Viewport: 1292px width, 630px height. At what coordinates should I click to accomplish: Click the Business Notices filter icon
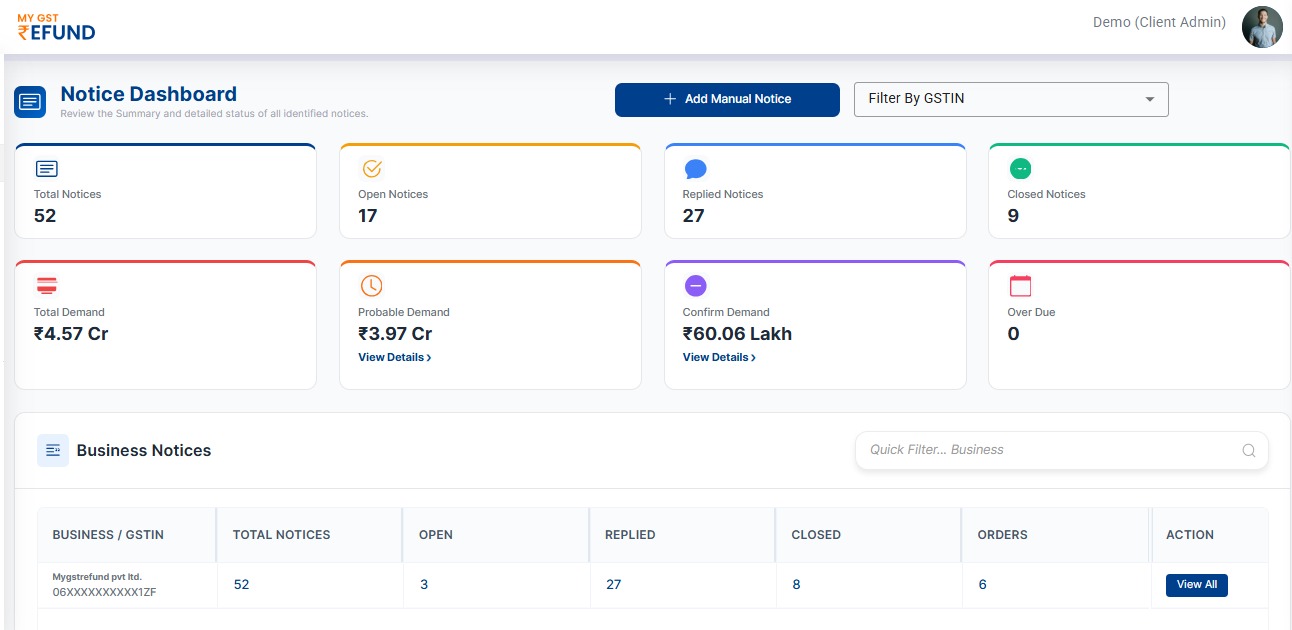click(x=53, y=450)
